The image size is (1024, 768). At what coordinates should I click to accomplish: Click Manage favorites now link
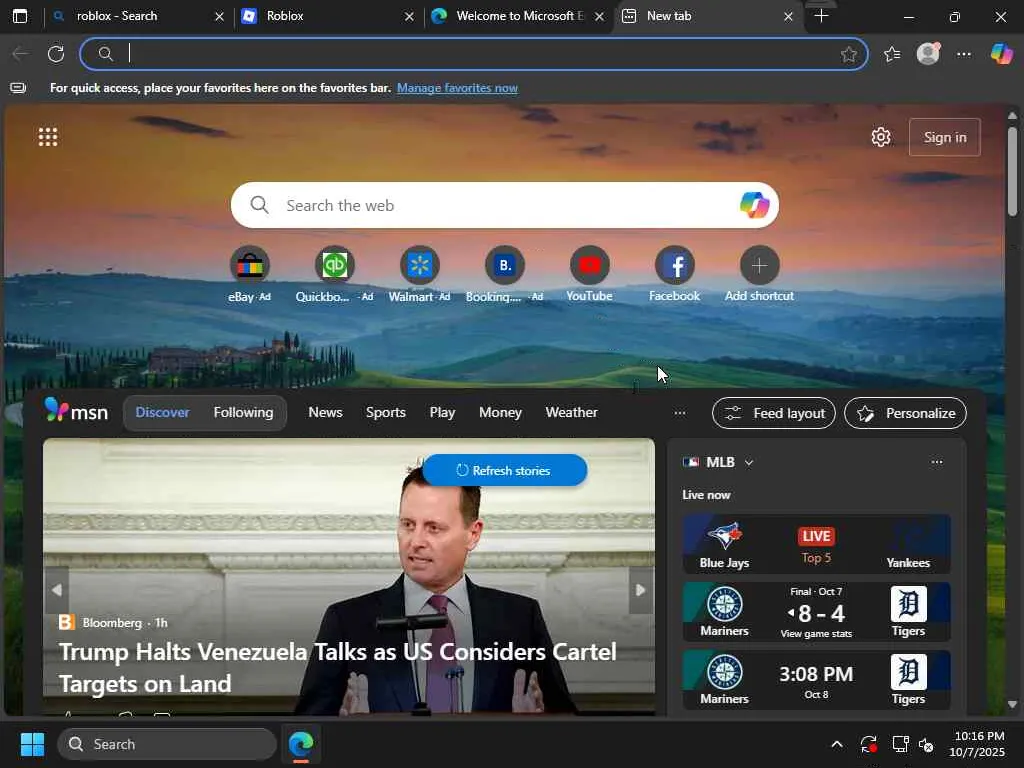tap(457, 88)
